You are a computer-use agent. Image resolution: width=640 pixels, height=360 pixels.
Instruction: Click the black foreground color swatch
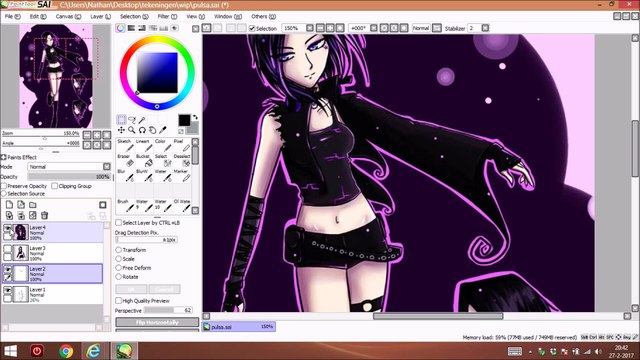184,120
